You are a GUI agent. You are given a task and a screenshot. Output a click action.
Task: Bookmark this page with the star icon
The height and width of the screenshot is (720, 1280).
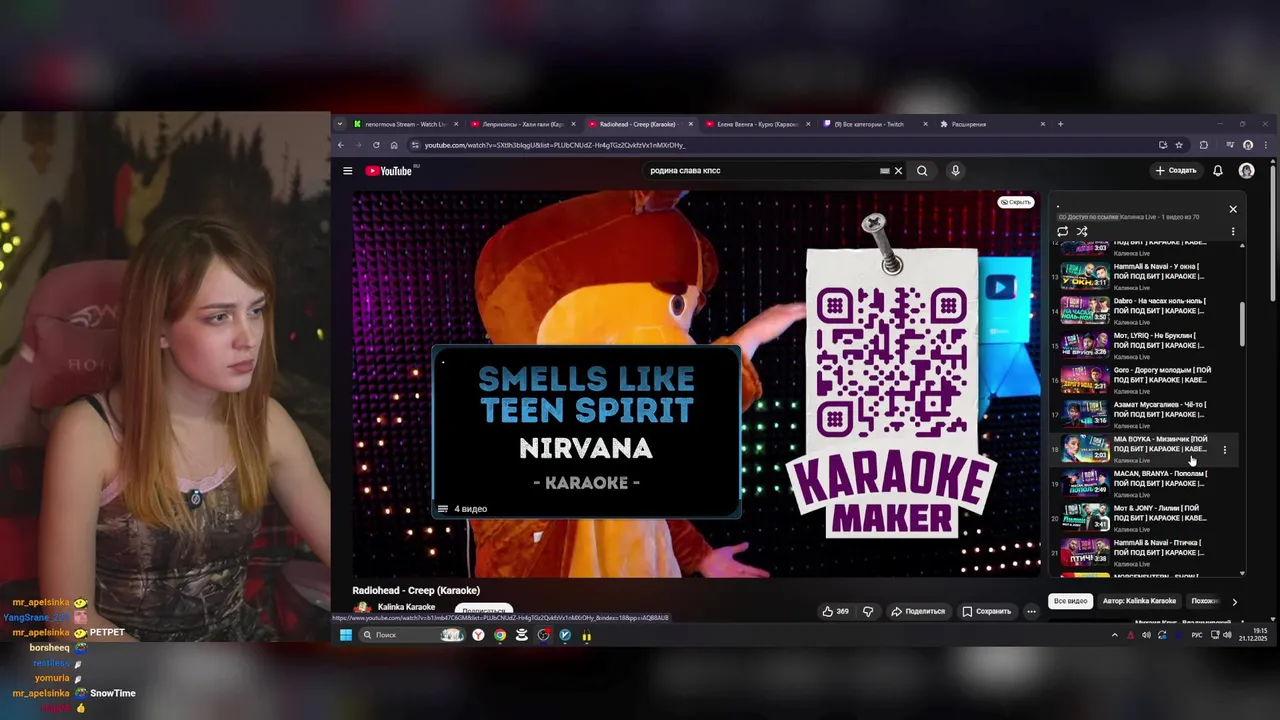pos(1179,145)
